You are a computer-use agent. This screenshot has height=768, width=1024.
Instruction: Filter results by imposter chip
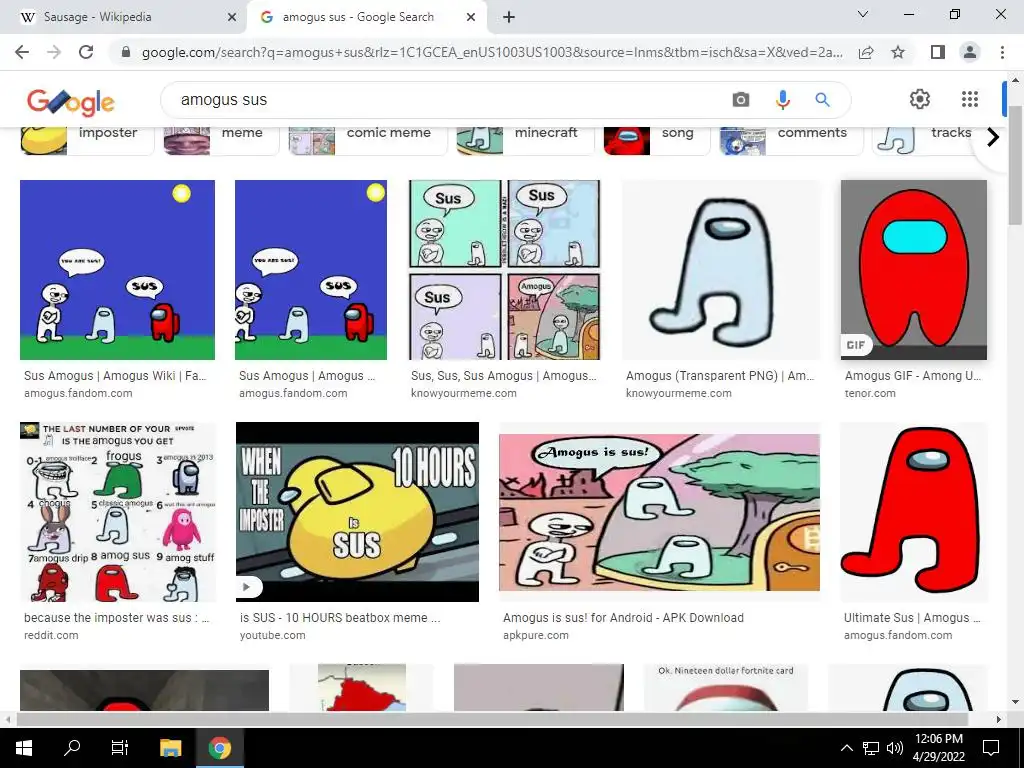click(x=87, y=140)
